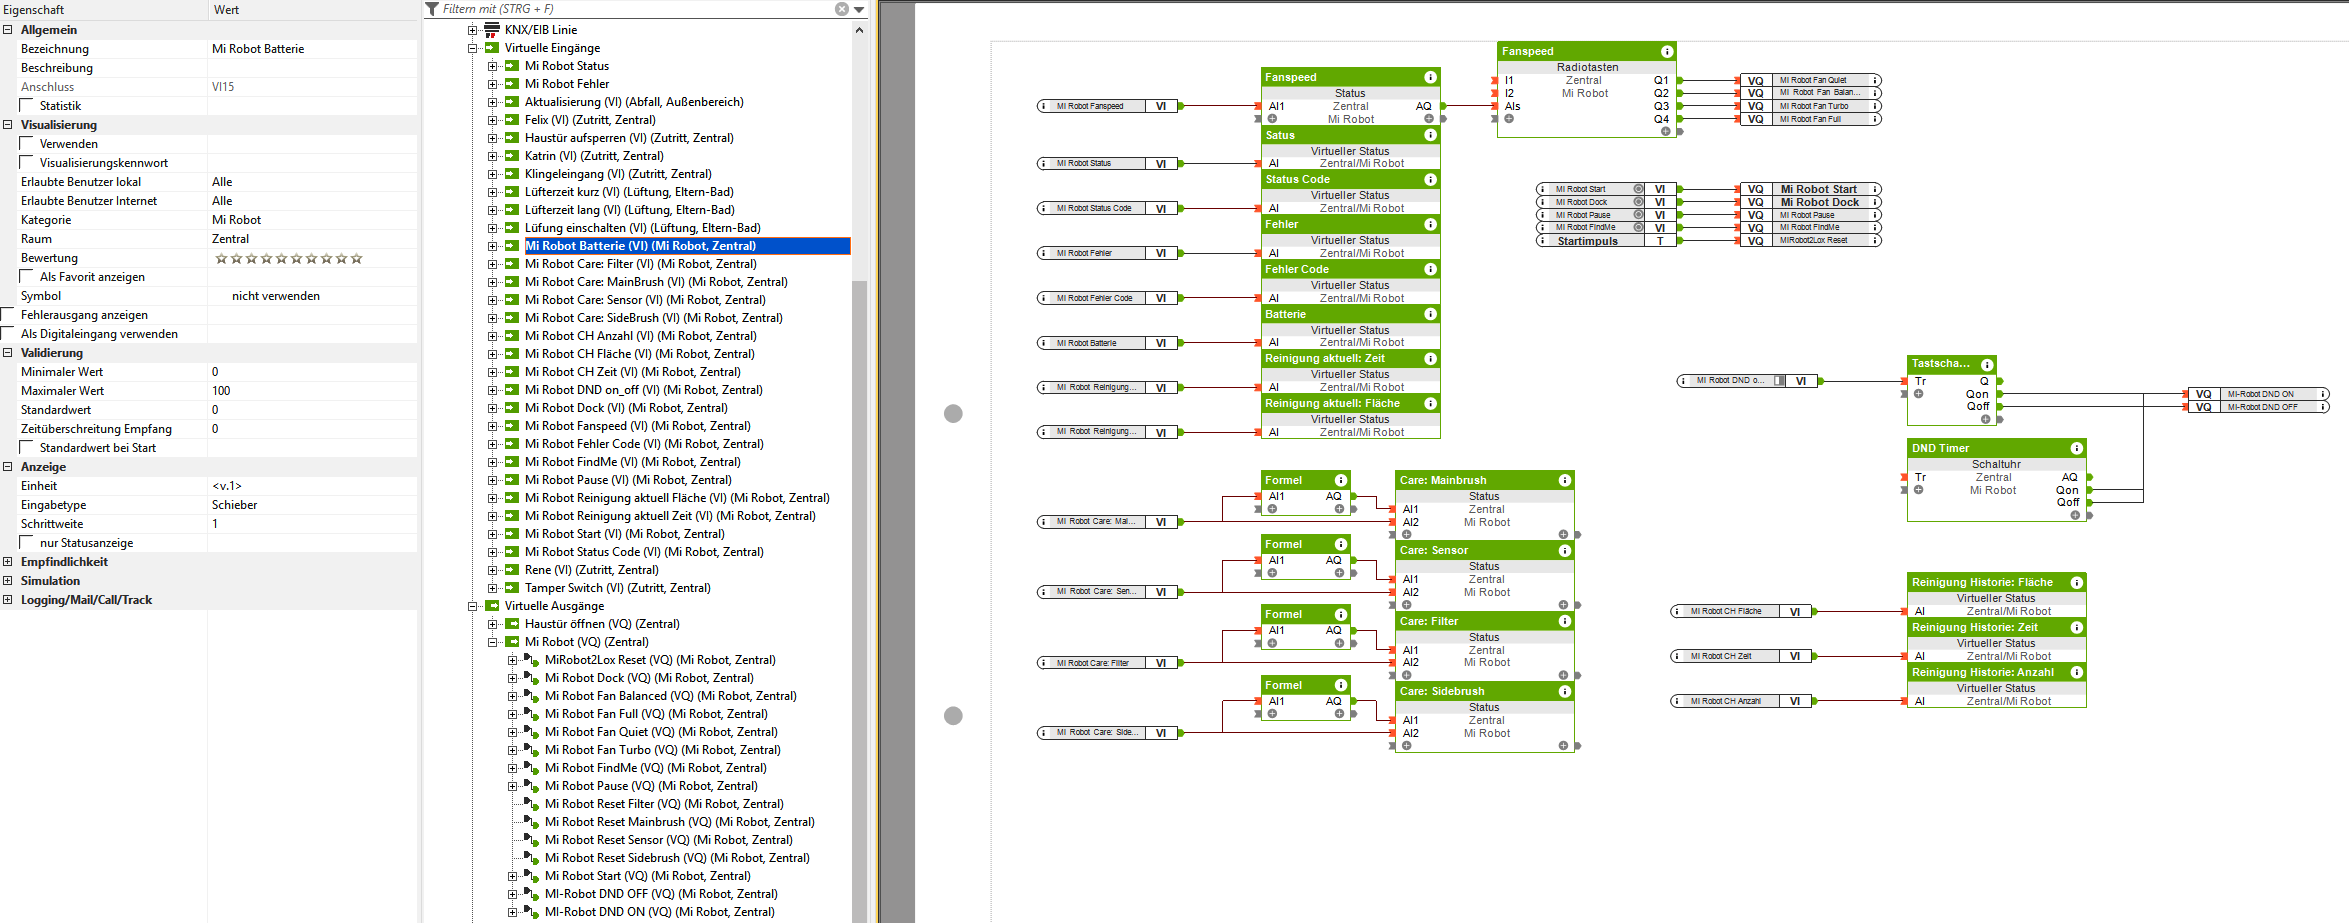Click the filter funnel icon
This screenshot has width=2349, height=923.
point(432,9)
